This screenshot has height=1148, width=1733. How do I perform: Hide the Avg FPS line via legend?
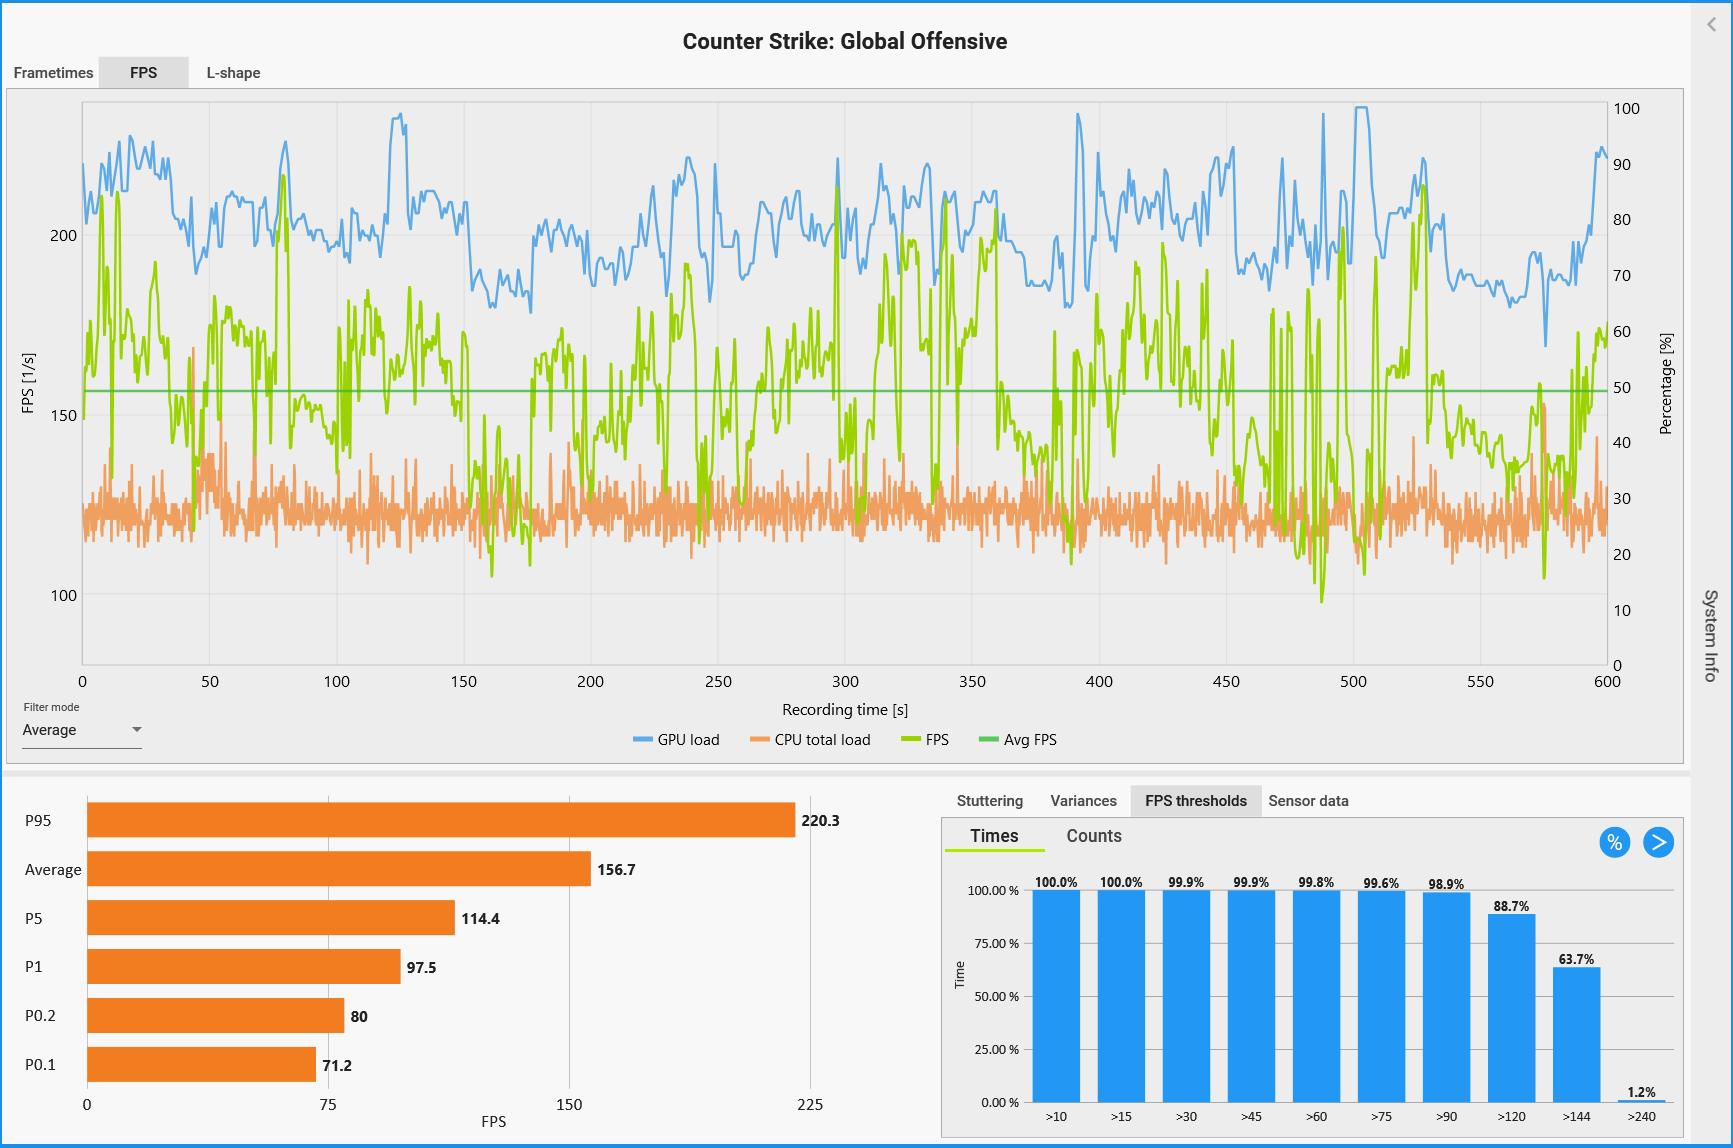point(1018,740)
